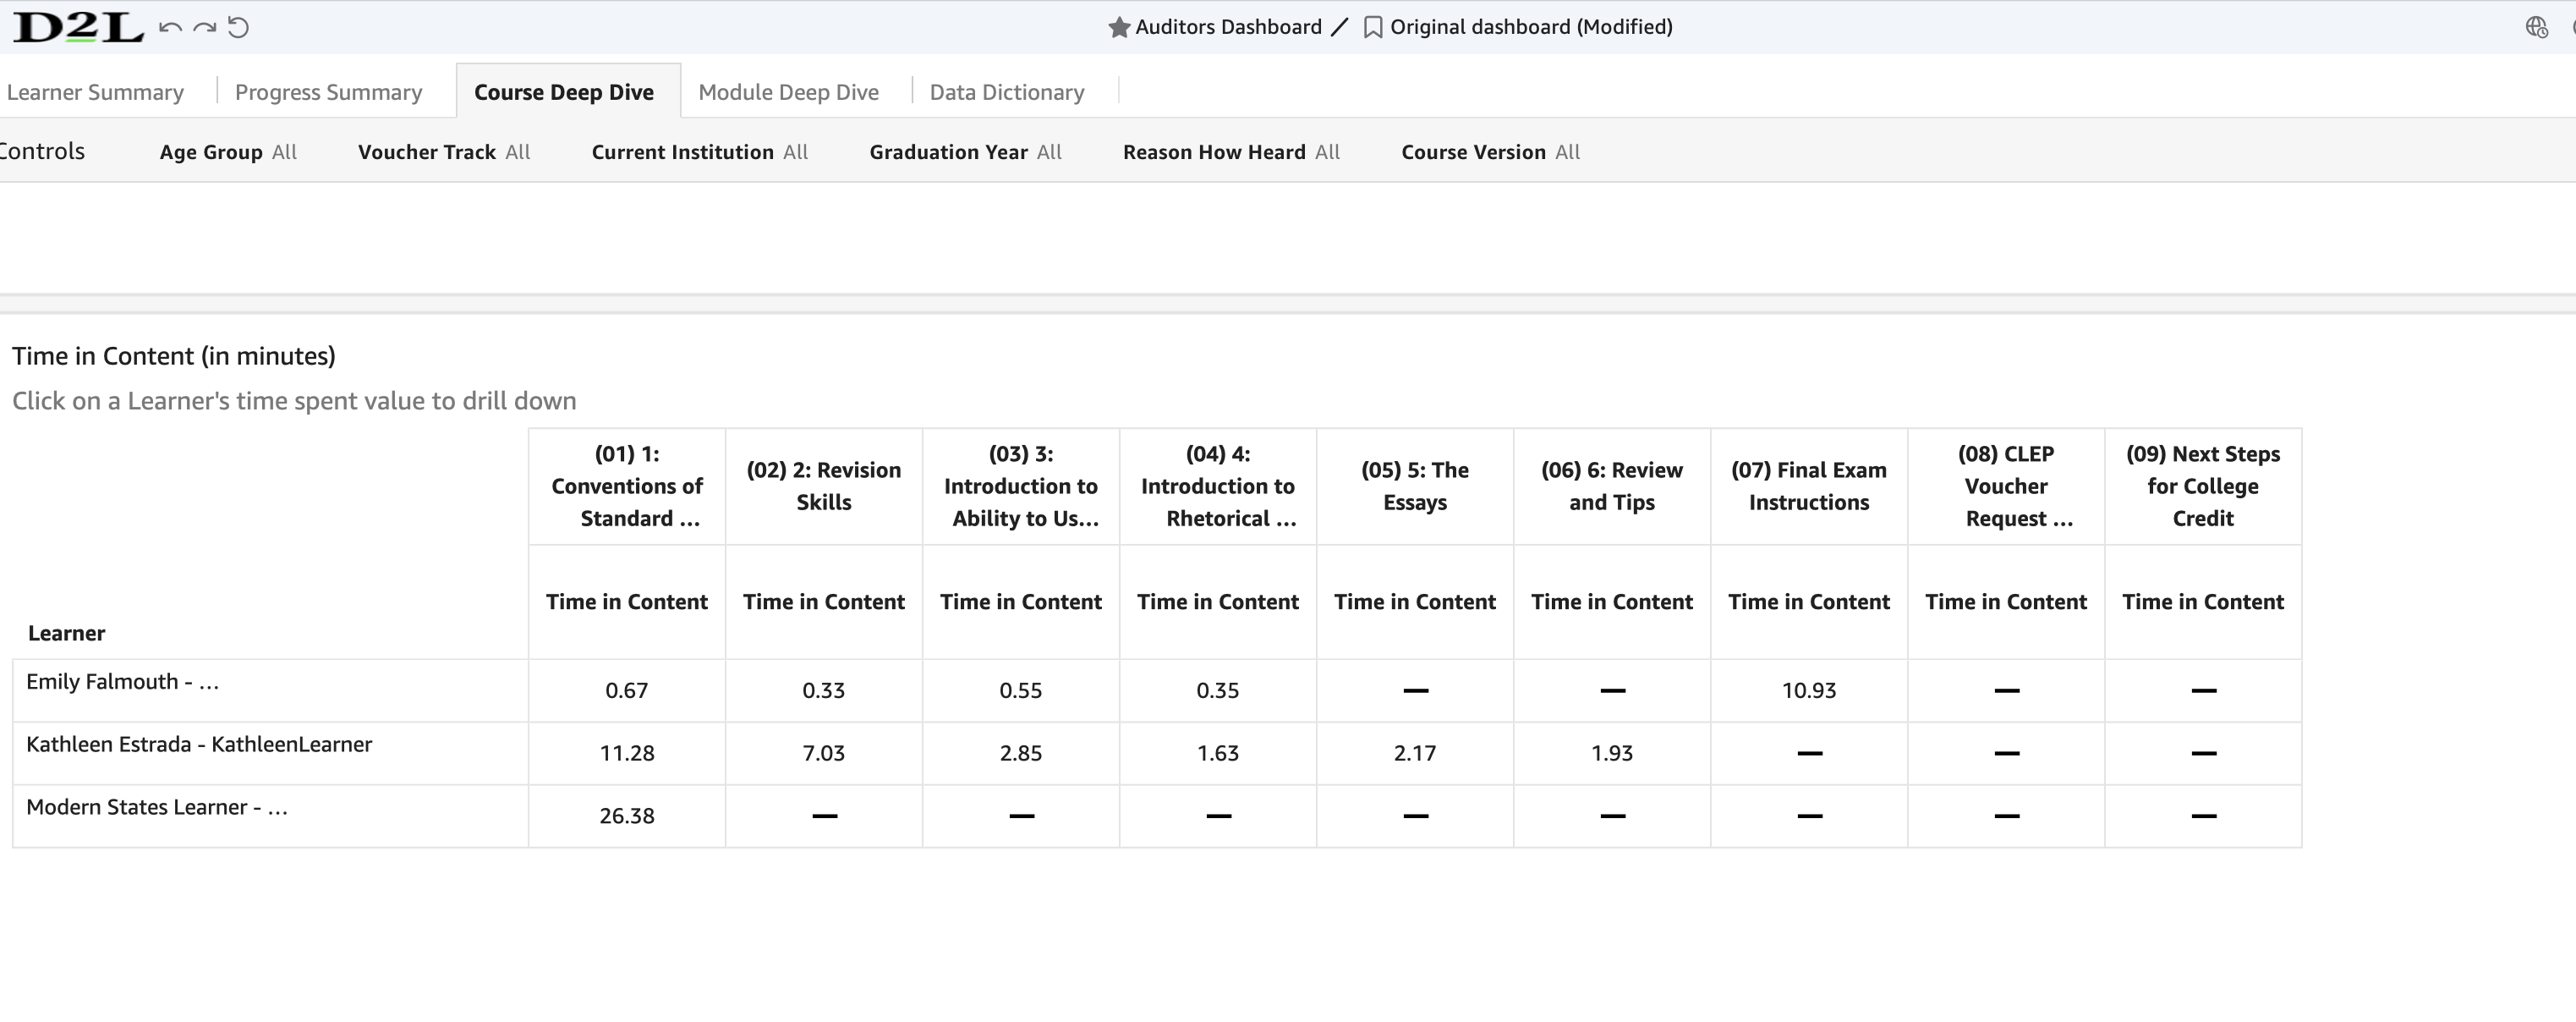This screenshot has height=1022, width=2576.
Task: Click Modern States Learner's 26.38 value
Action: click(627, 816)
